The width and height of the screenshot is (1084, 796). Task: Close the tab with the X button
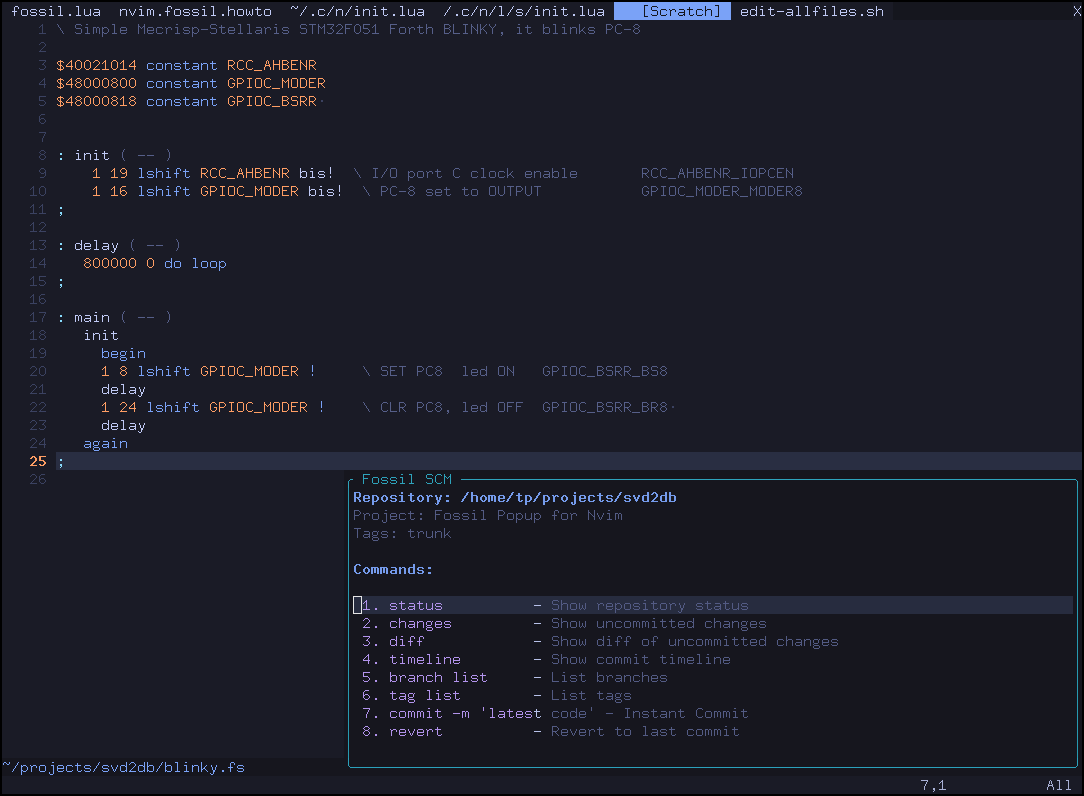click(x=1076, y=11)
